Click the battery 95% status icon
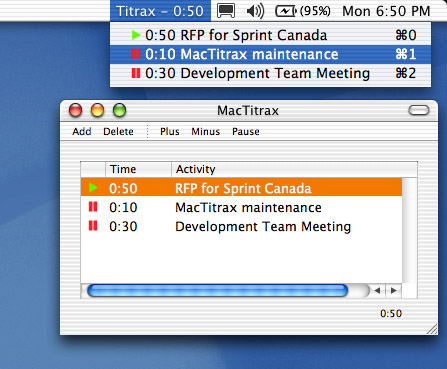The width and height of the screenshot is (447, 369). 302,11
